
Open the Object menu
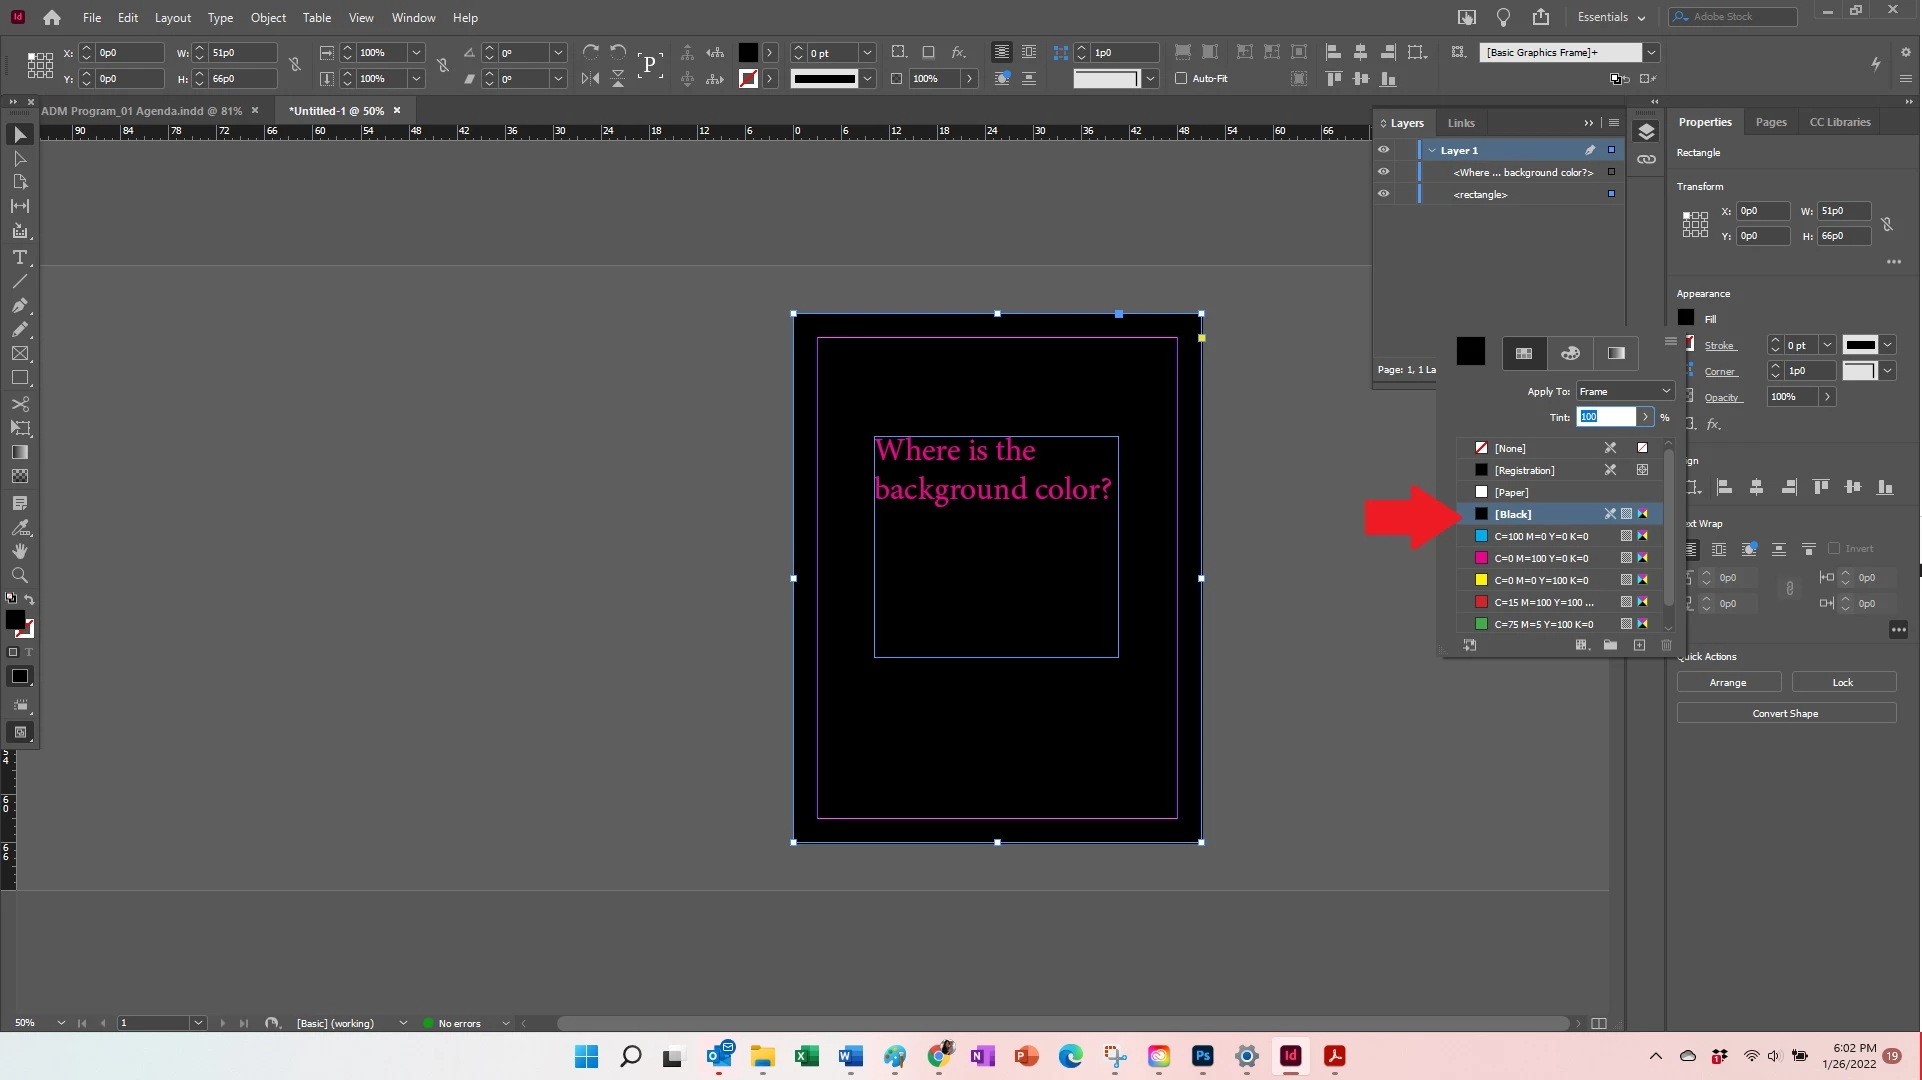[267, 17]
